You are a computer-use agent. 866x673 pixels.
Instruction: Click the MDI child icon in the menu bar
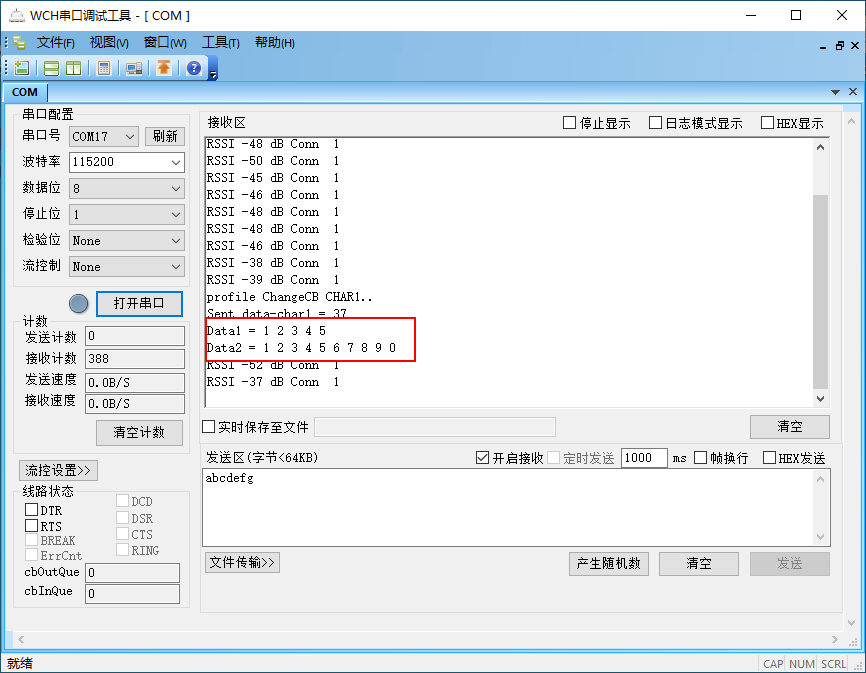tap(19, 43)
